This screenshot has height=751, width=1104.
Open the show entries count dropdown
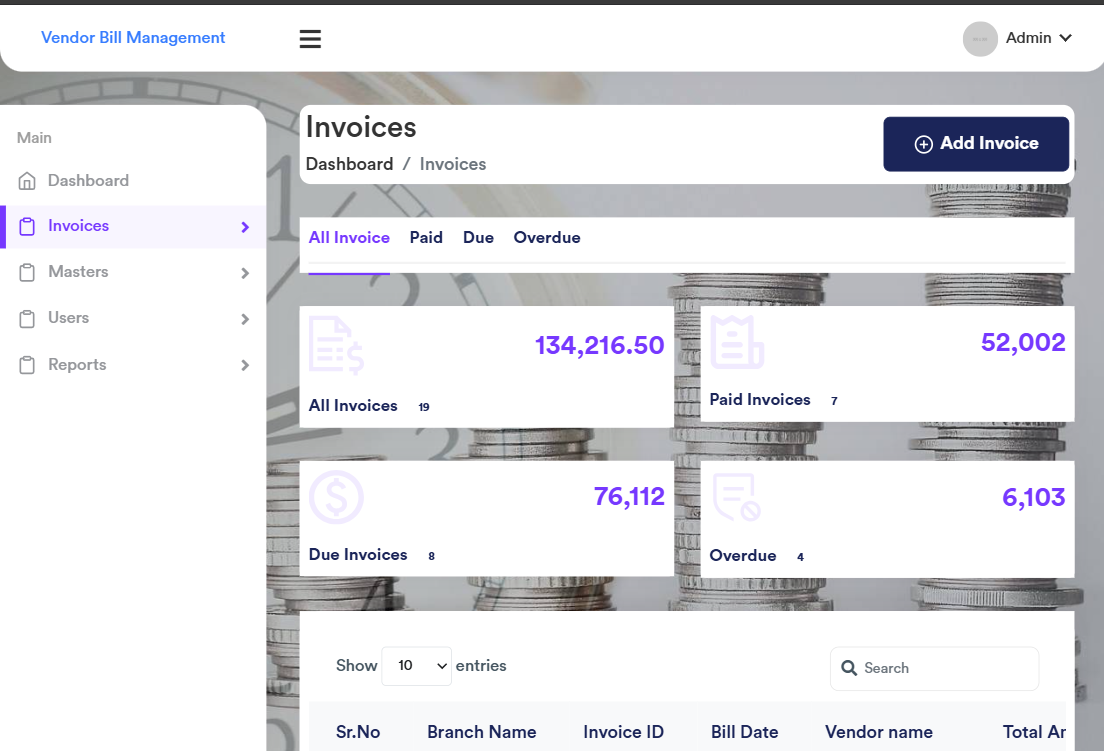pos(416,666)
